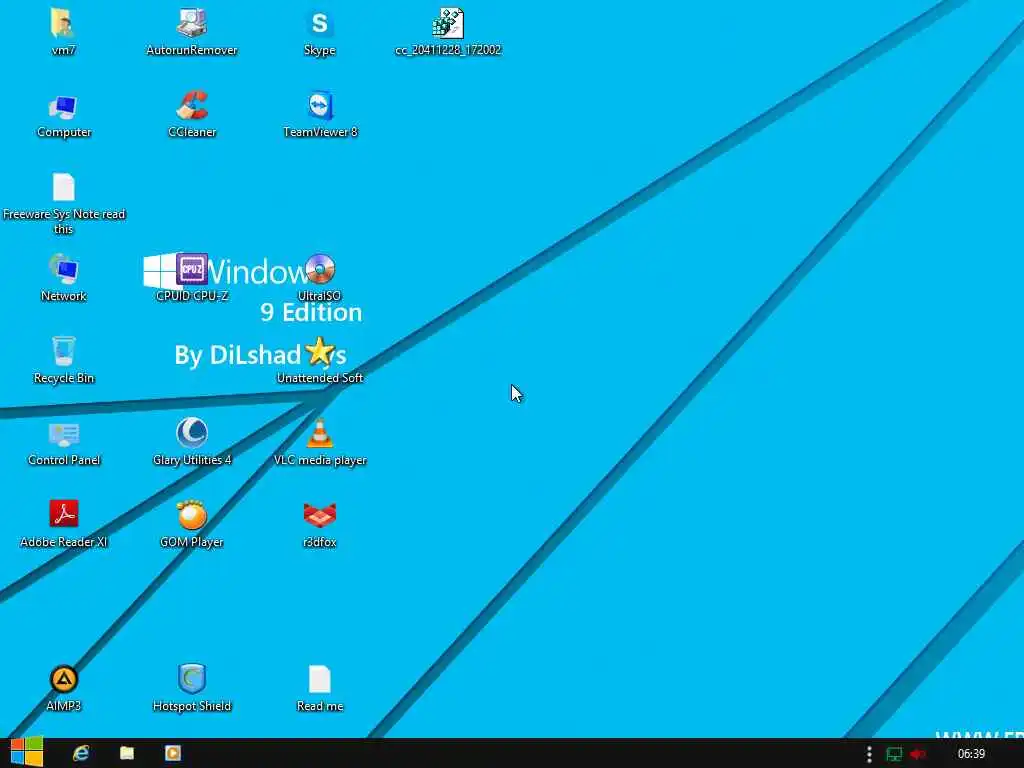Open File Explorer from the taskbar
The width and height of the screenshot is (1024, 768).
127,754
